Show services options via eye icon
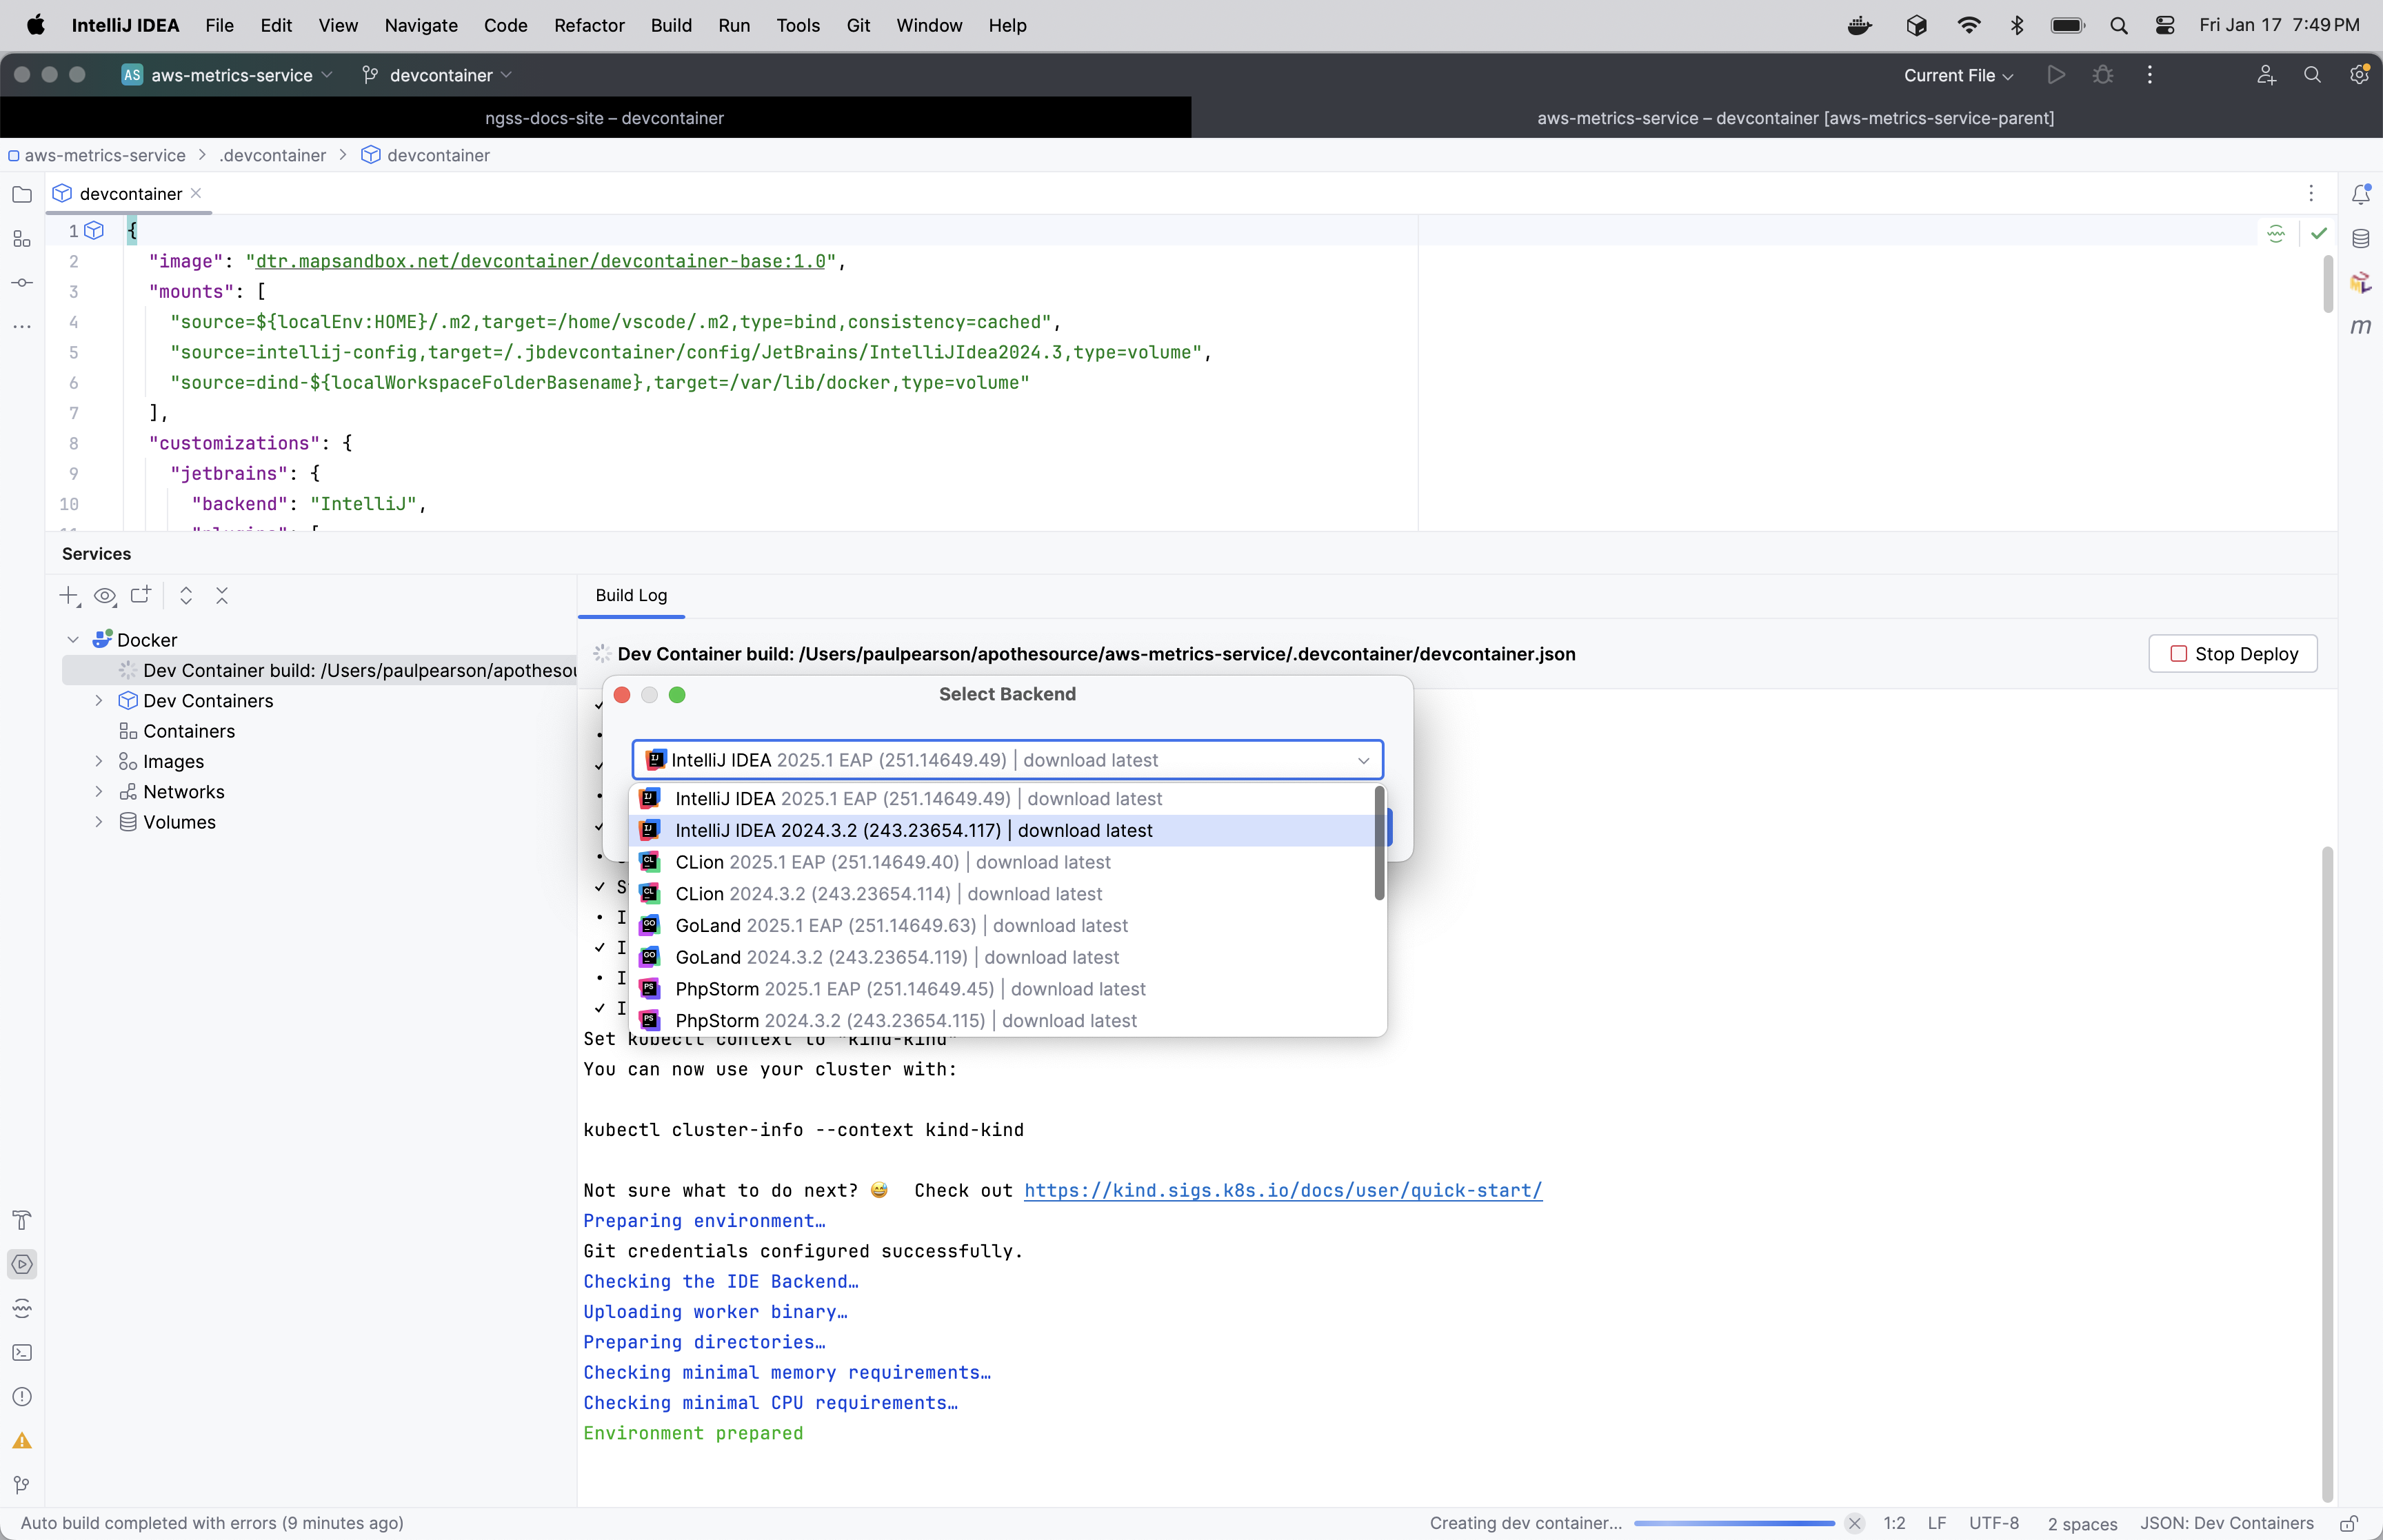Screen dimensions: 2383x1540 pos(104,595)
